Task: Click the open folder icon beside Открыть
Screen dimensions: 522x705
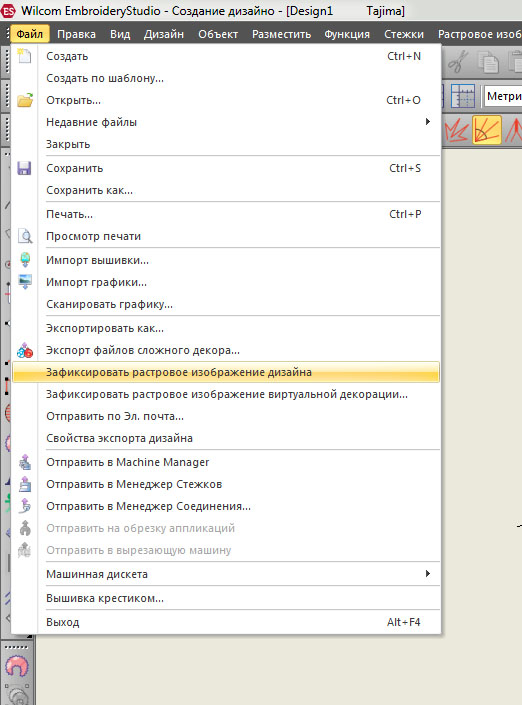Action: pyautogui.click(x=25, y=100)
